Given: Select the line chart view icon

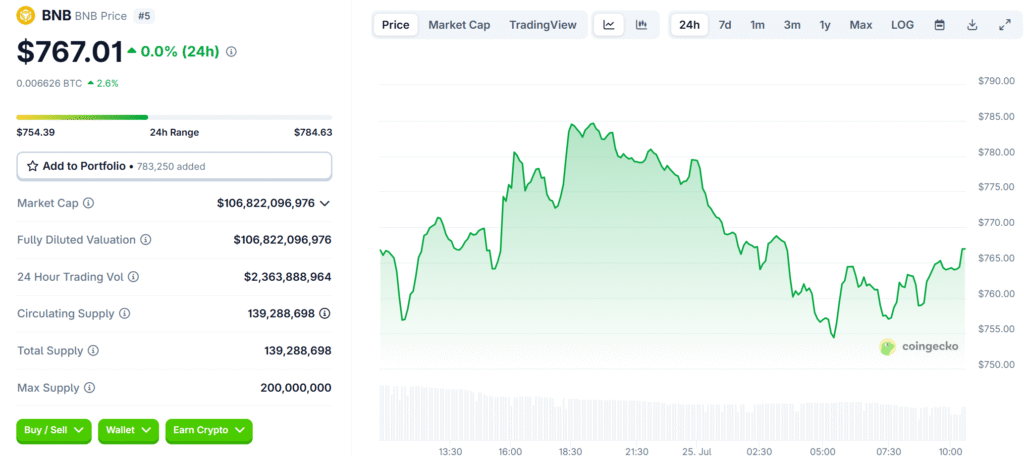Looking at the screenshot, I should 609,25.
